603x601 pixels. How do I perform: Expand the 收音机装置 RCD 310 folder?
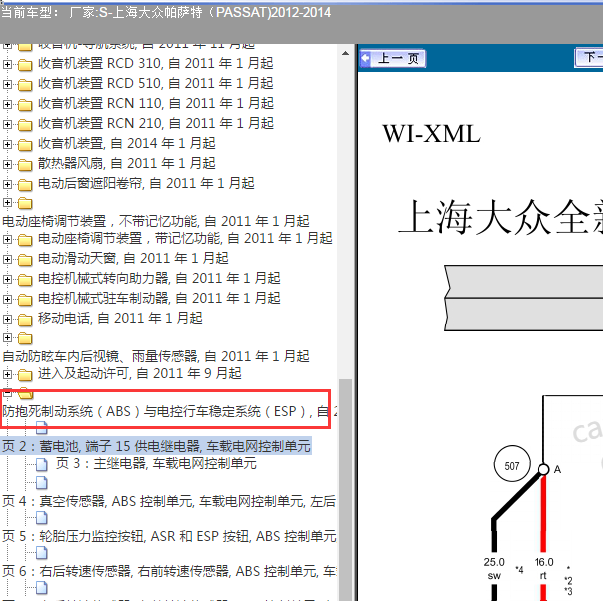[x=7, y=64]
